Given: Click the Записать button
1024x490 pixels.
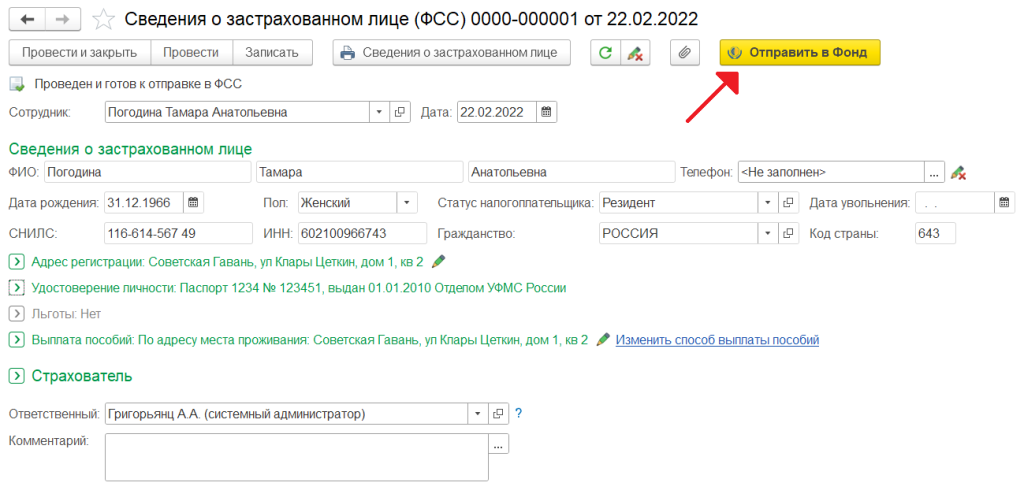Looking at the screenshot, I should (272, 53).
